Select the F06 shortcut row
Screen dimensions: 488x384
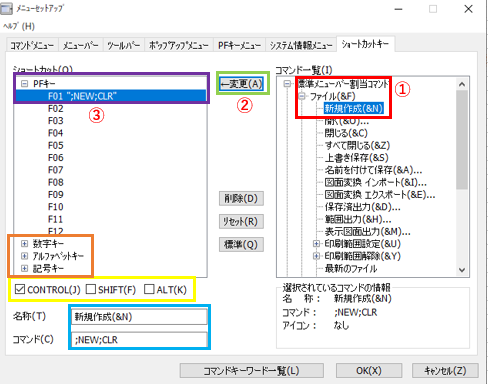56,158
